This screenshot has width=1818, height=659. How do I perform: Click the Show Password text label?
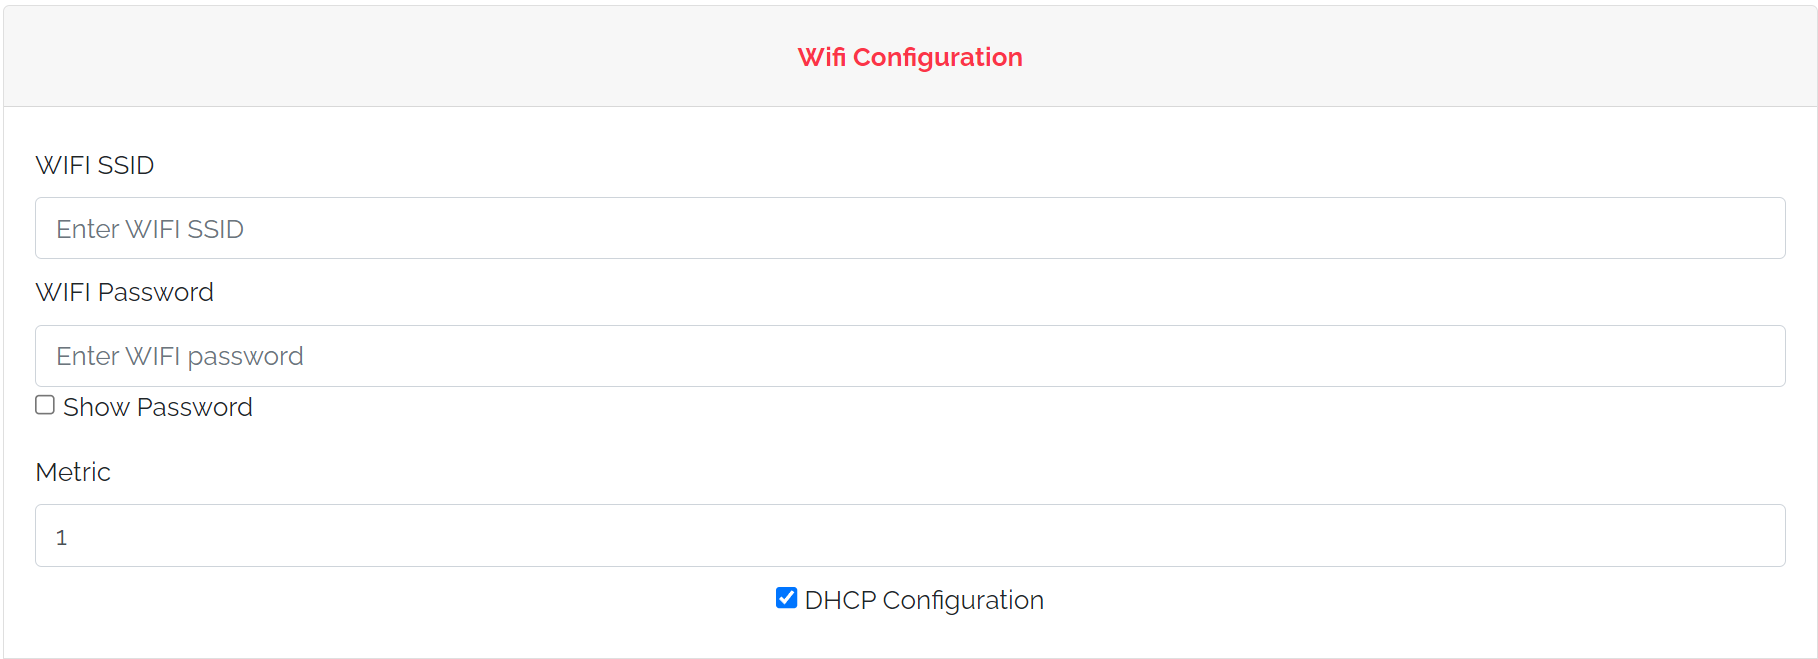click(x=157, y=406)
